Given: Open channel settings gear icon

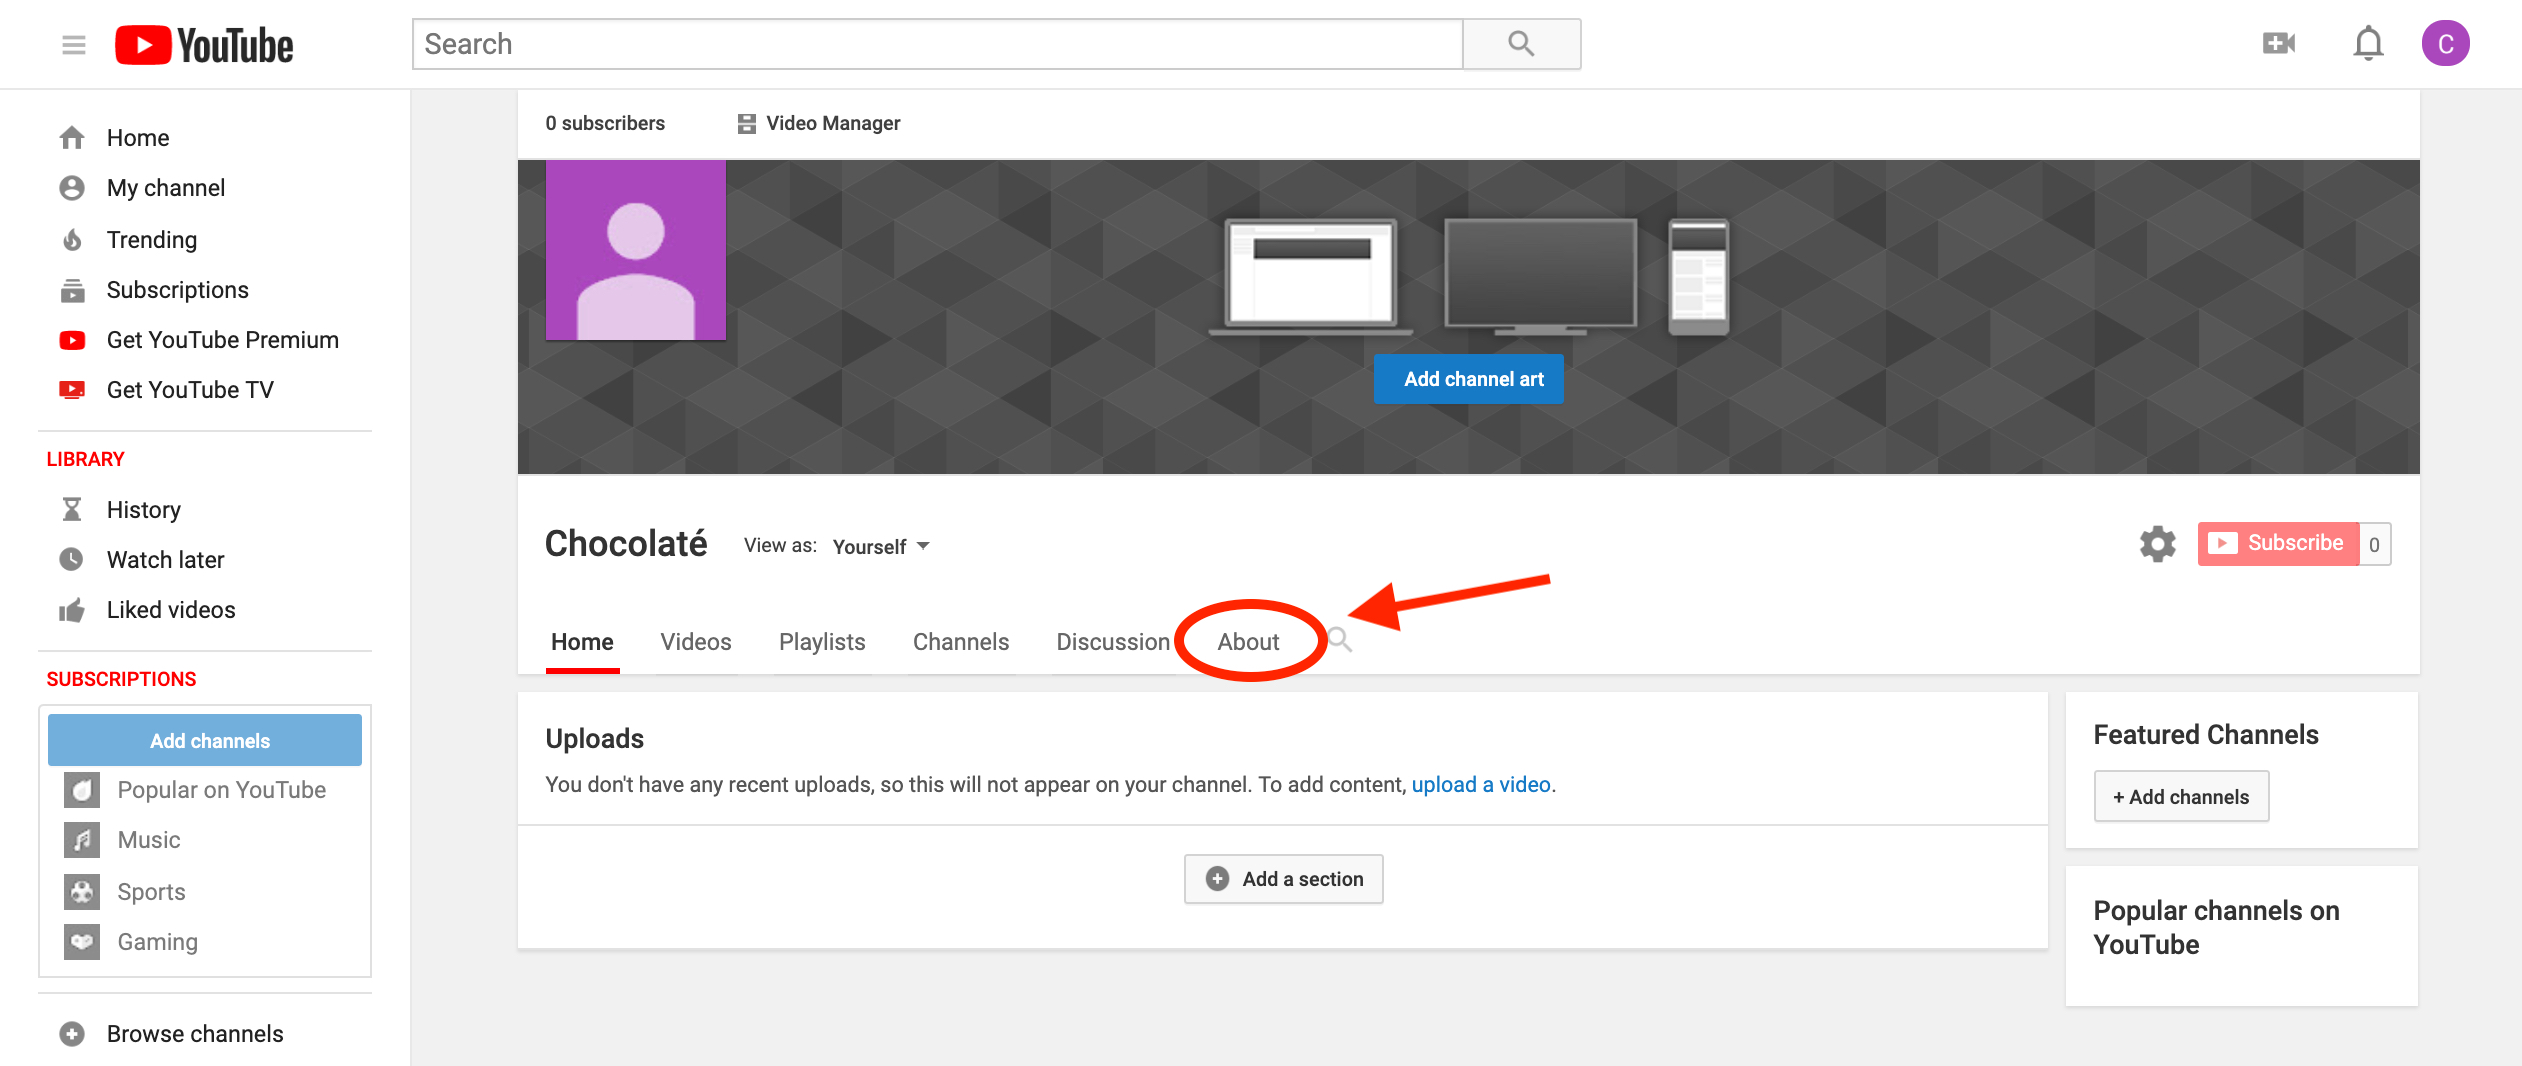Looking at the screenshot, I should pos(2158,544).
